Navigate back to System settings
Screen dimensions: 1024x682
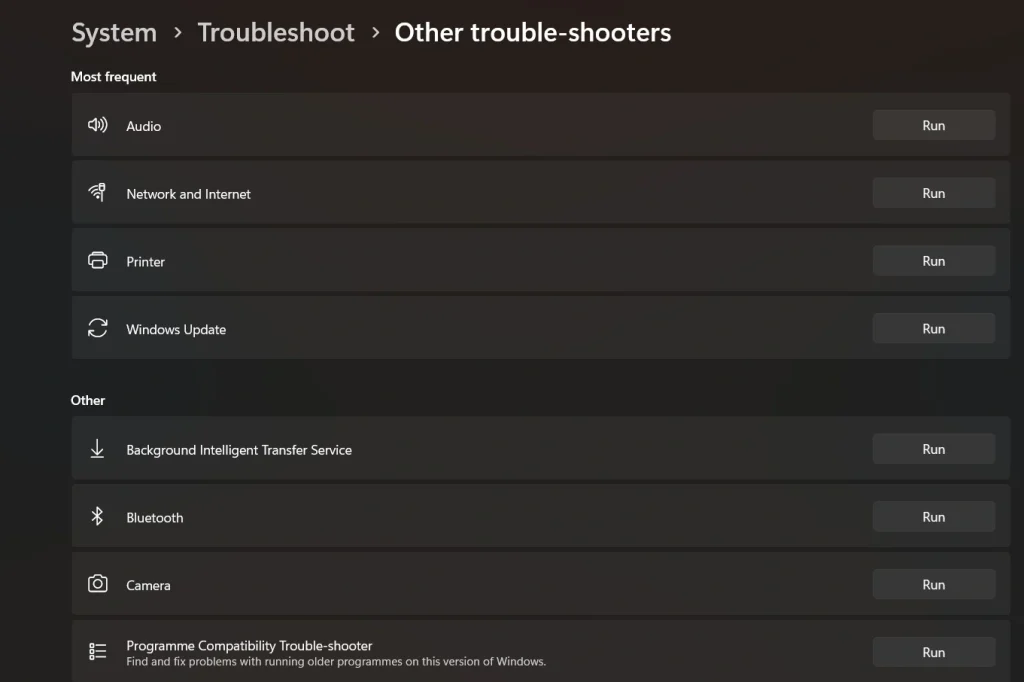(113, 32)
